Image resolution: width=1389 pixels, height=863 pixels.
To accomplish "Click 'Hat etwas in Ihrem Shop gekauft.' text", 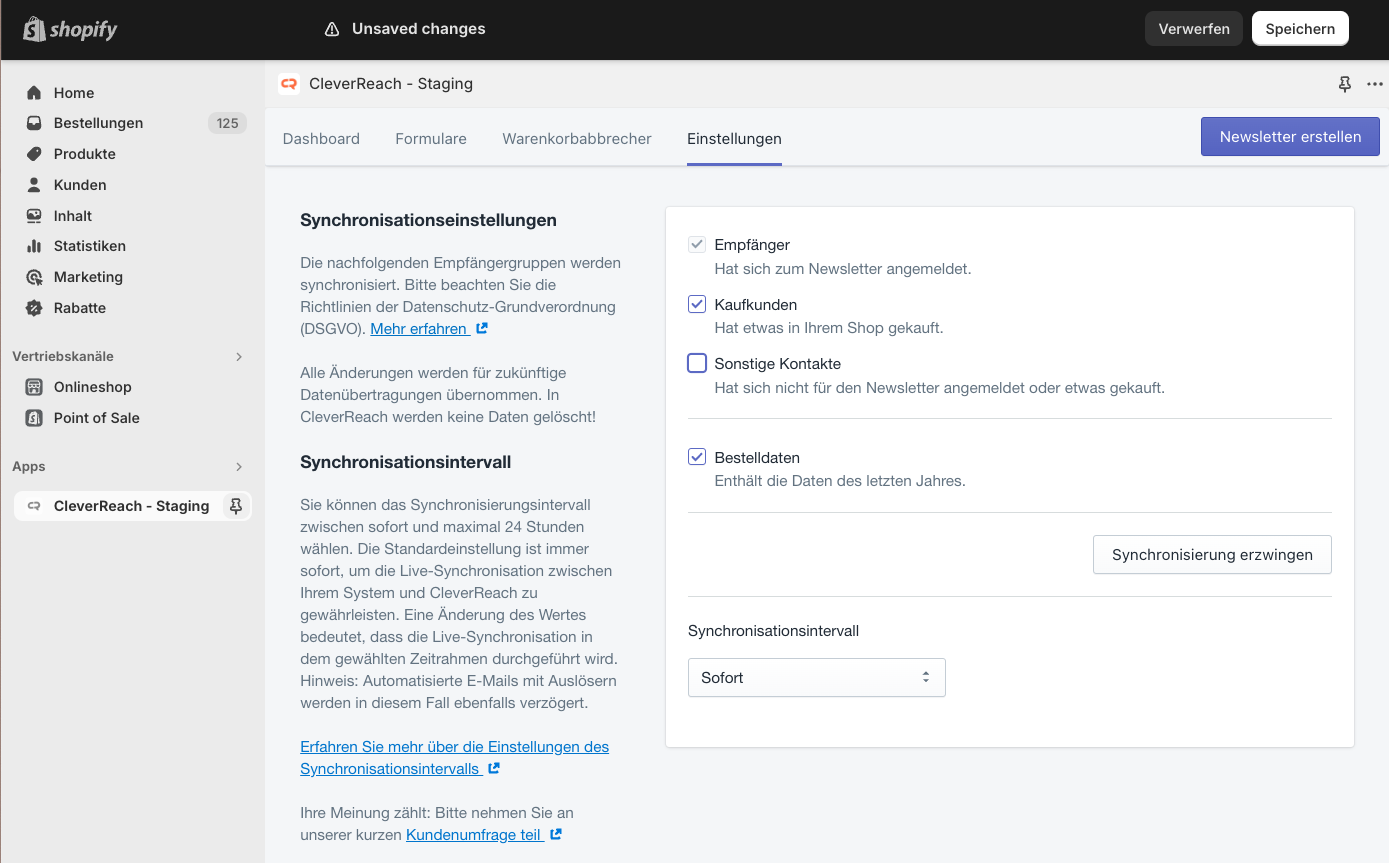I will click(829, 327).
